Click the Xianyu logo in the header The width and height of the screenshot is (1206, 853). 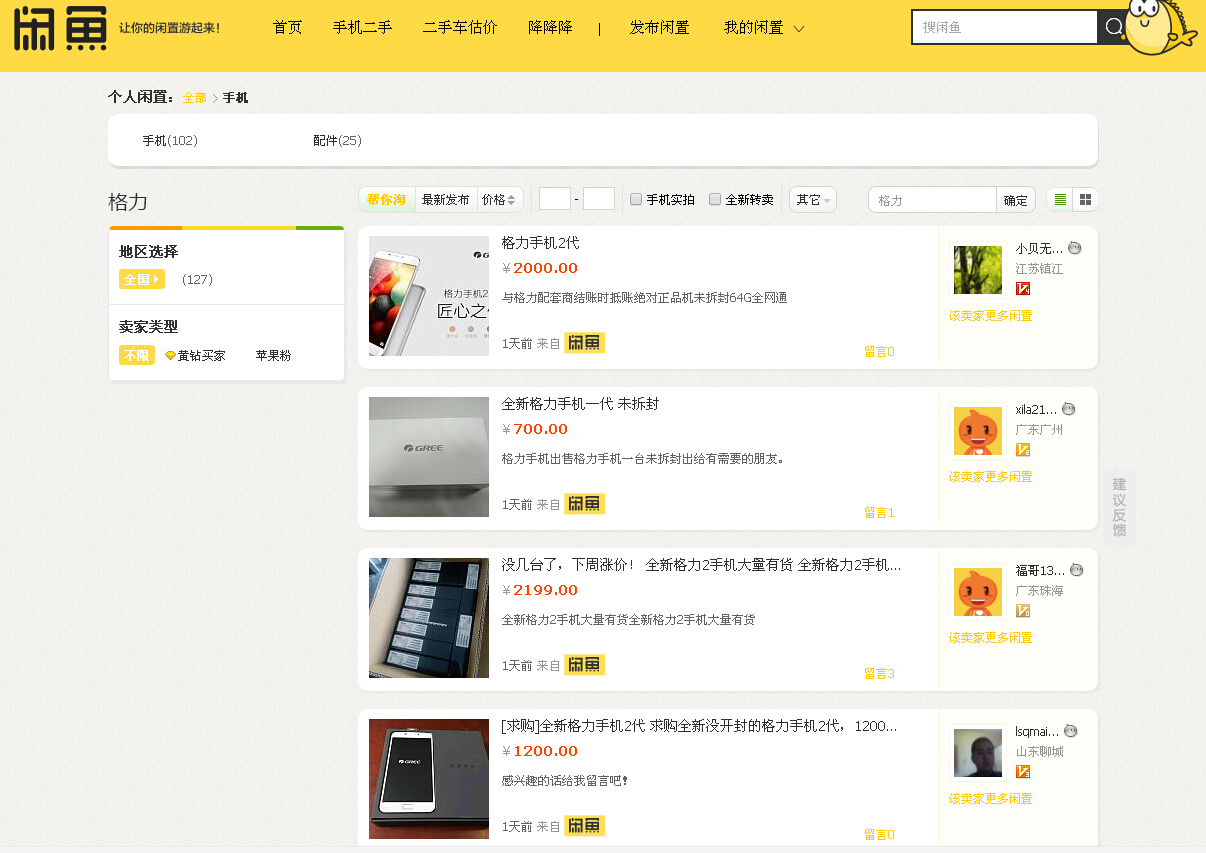tap(60, 28)
